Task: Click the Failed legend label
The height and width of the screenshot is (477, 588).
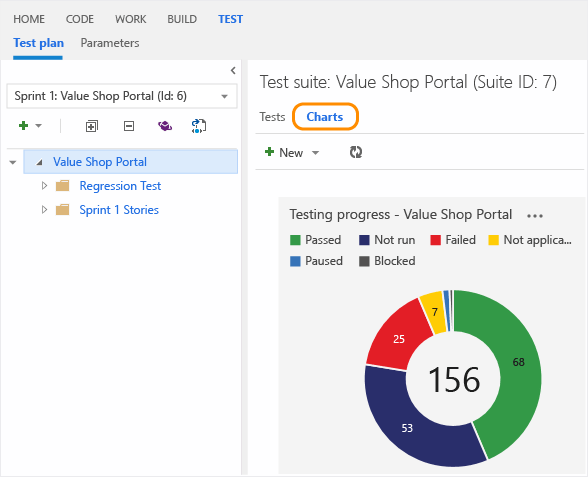Action: (x=460, y=240)
